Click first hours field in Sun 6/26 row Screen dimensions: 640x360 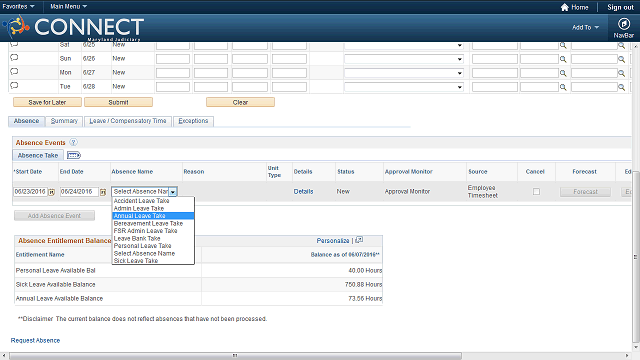point(173,59)
